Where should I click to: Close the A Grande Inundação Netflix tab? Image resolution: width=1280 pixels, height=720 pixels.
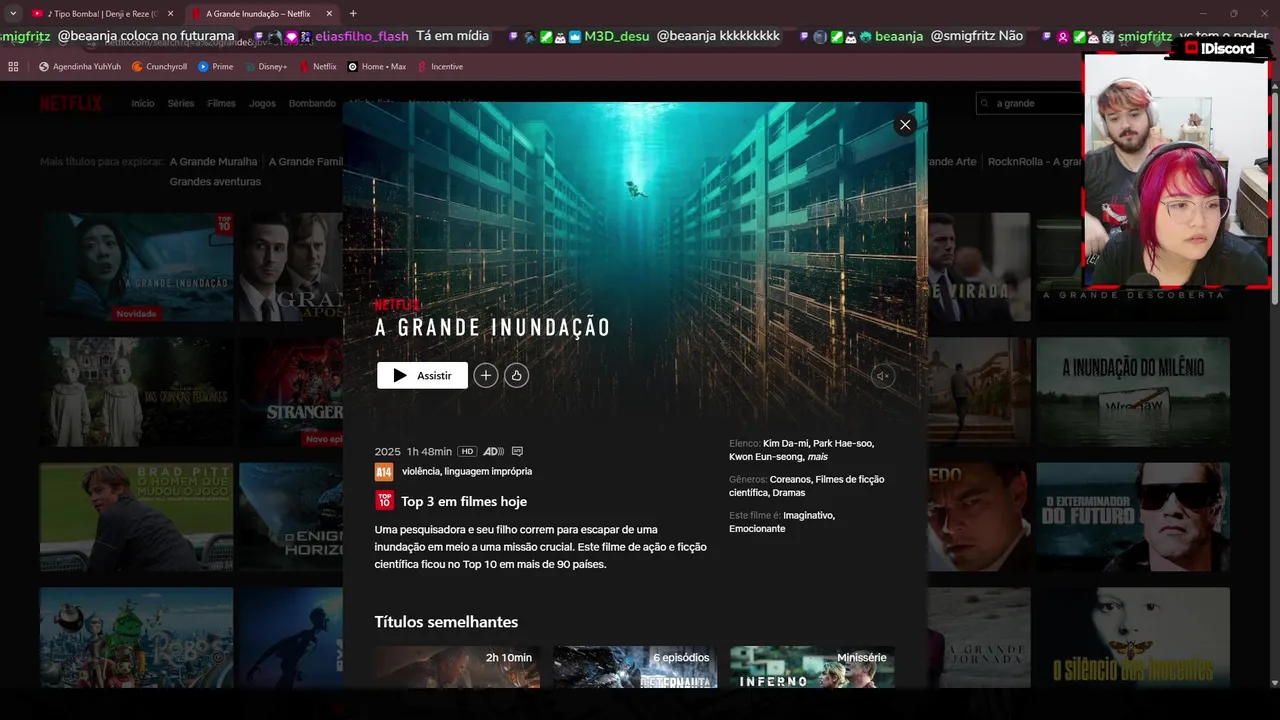(x=328, y=14)
